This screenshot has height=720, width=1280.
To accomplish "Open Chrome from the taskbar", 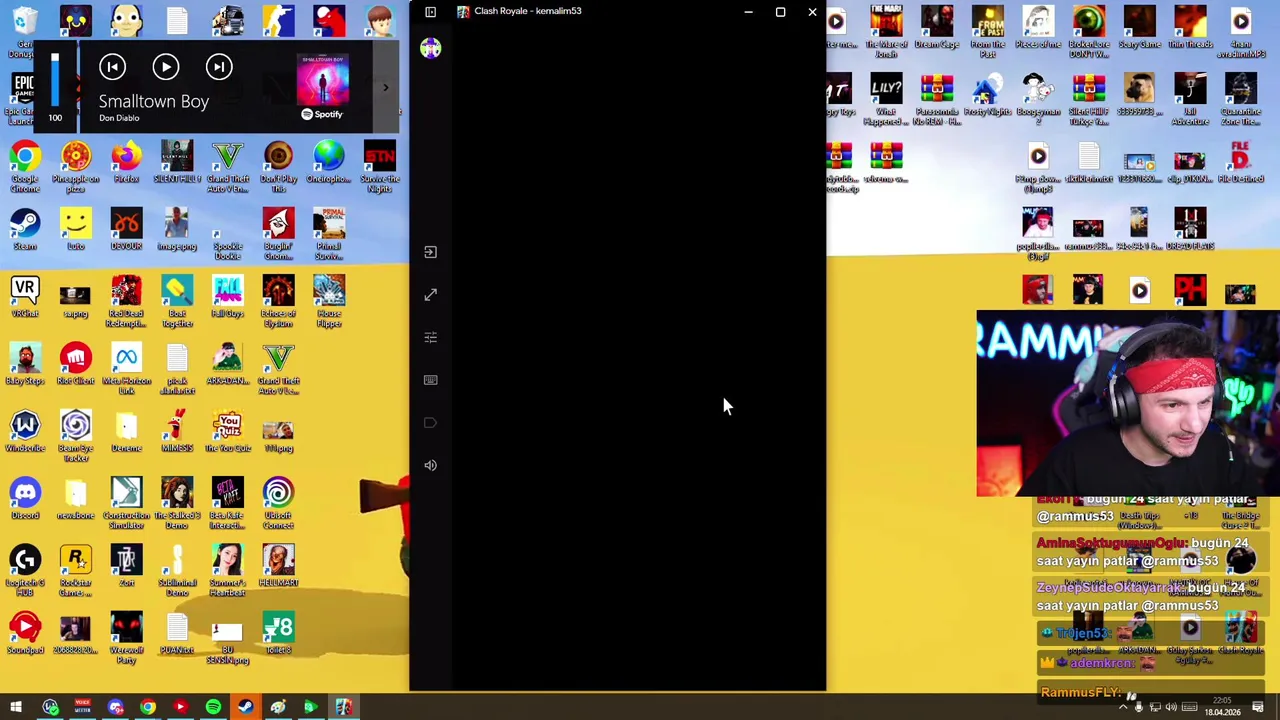I will (x=148, y=707).
